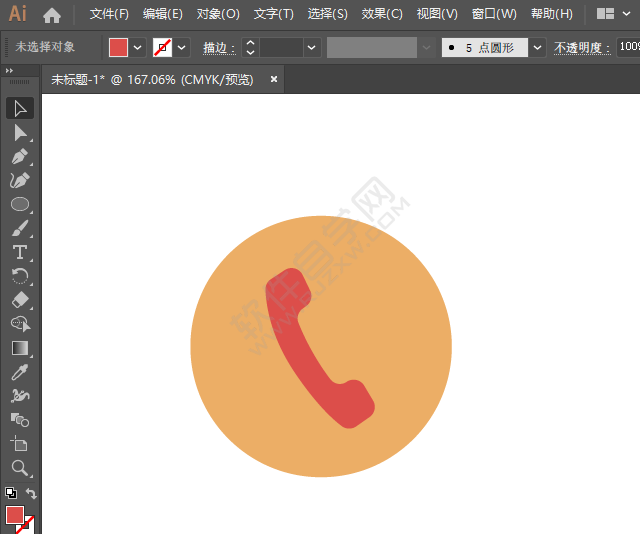
Task: Reset to default fill and stroke
Action: click(10, 494)
